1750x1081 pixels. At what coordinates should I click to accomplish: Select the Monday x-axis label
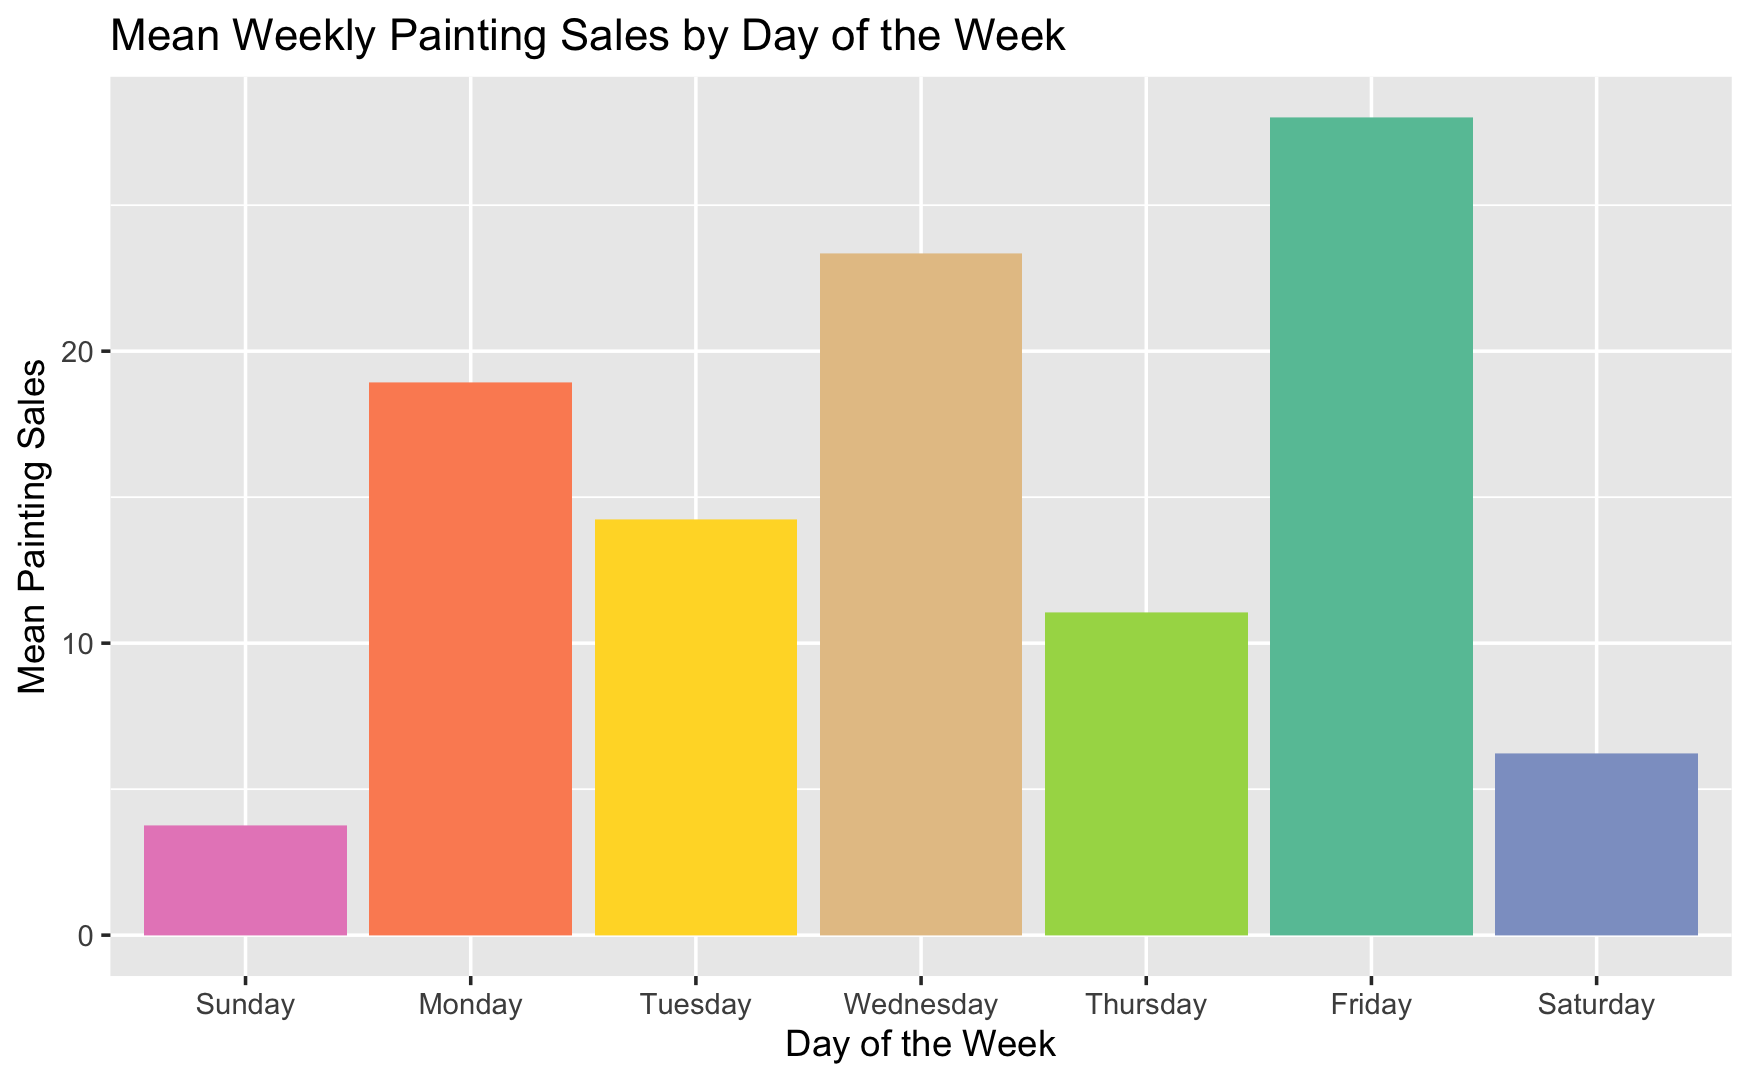tap(470, 1004)
